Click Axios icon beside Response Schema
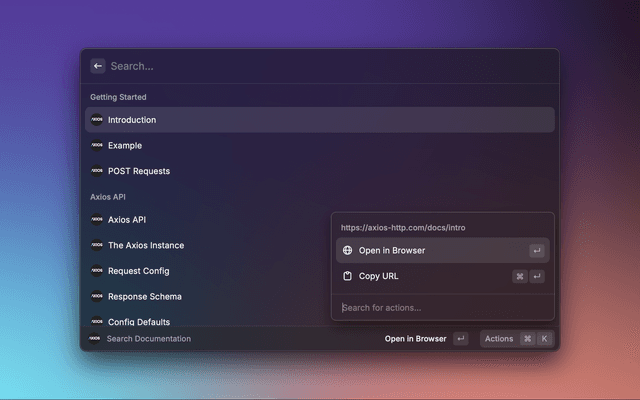The height and width of the screenshot is (400, 640). tap(97, 297)
